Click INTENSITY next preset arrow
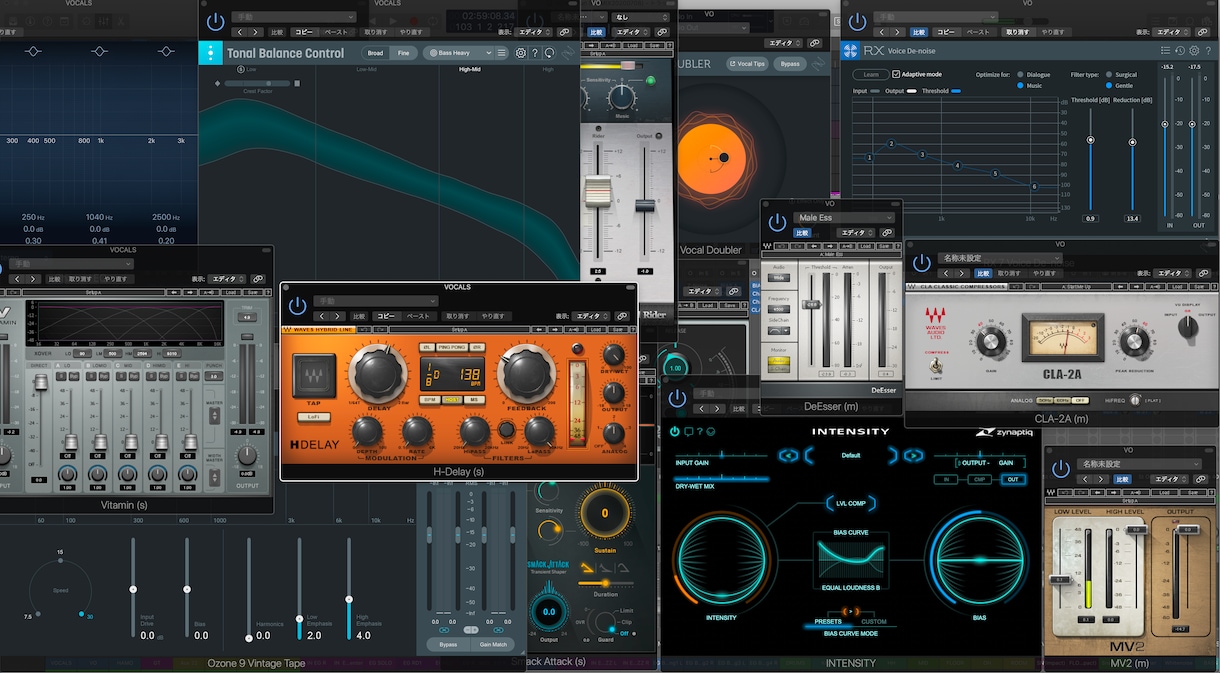The width and height of the screenshot is (1220, 673). point(912,455)
